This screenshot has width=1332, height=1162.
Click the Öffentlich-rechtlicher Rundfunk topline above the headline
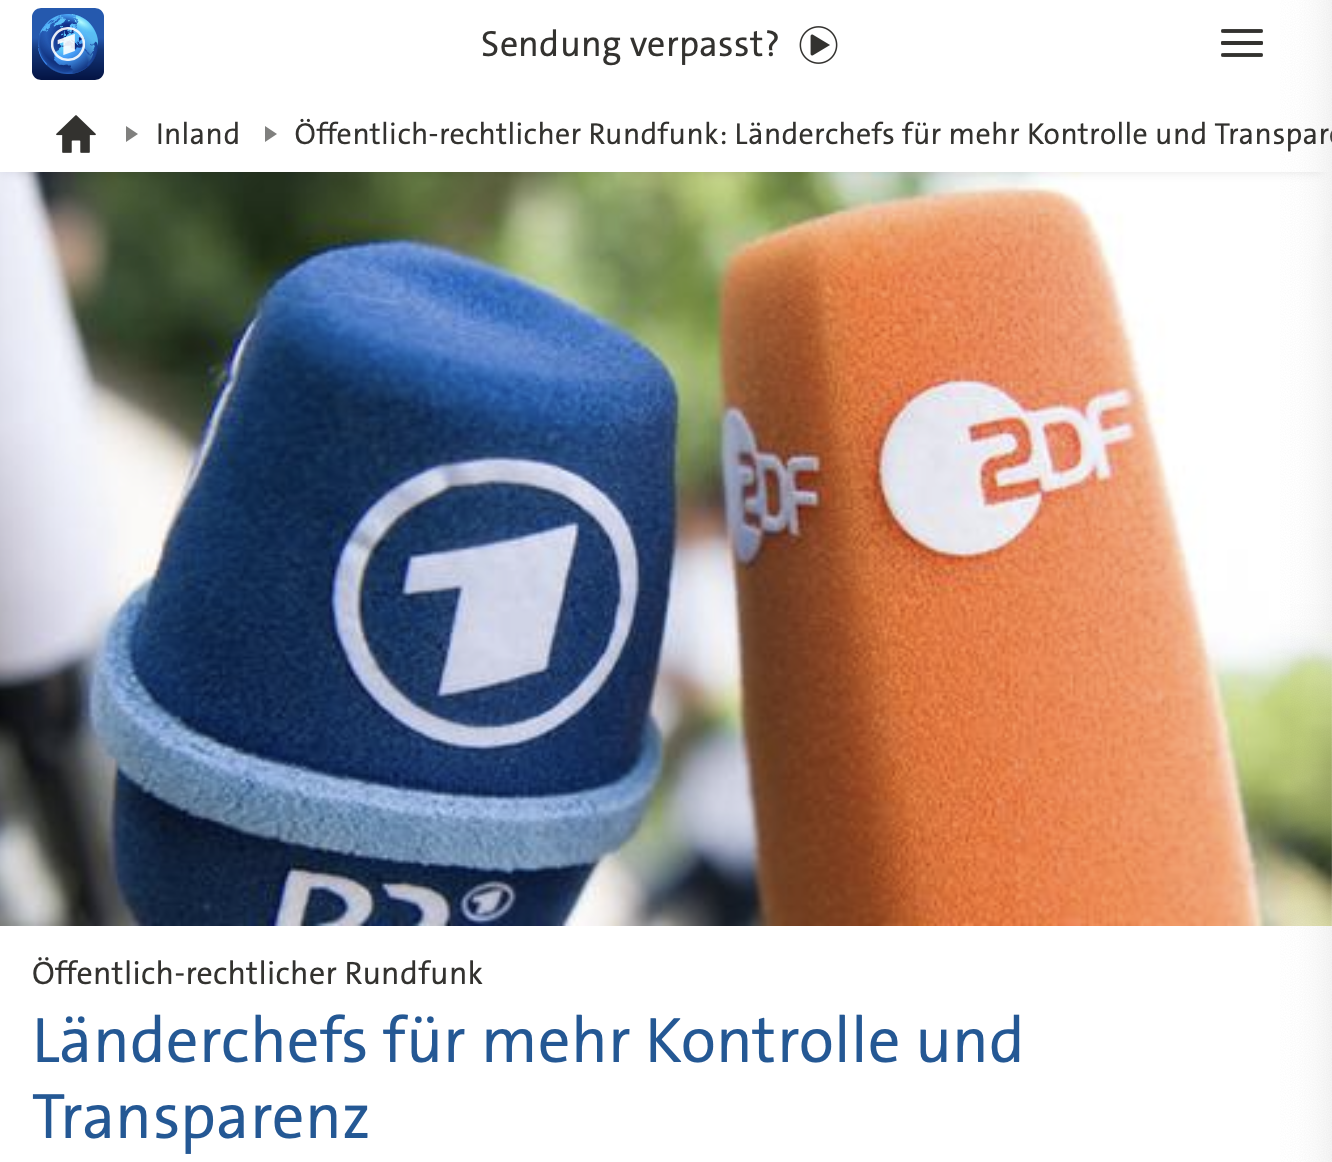tap(257, 973)
